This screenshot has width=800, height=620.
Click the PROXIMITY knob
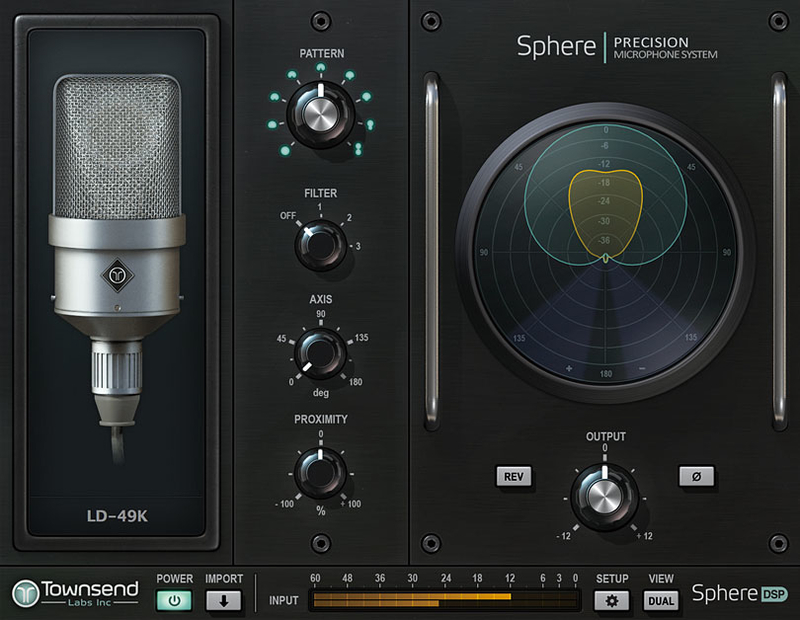pyautogui.click(x=320, y=474)
